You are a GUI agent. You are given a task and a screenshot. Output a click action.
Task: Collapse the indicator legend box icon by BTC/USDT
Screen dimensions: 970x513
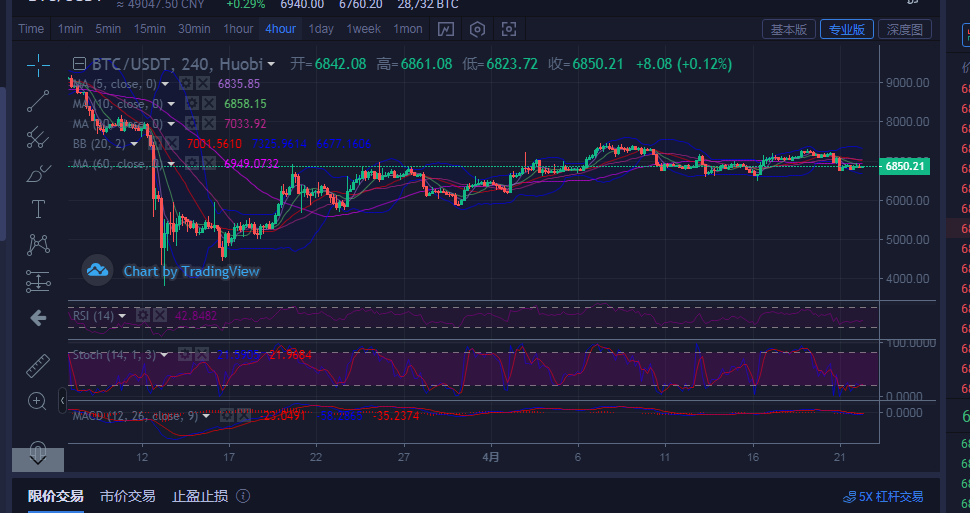click(x=79, y=64)
